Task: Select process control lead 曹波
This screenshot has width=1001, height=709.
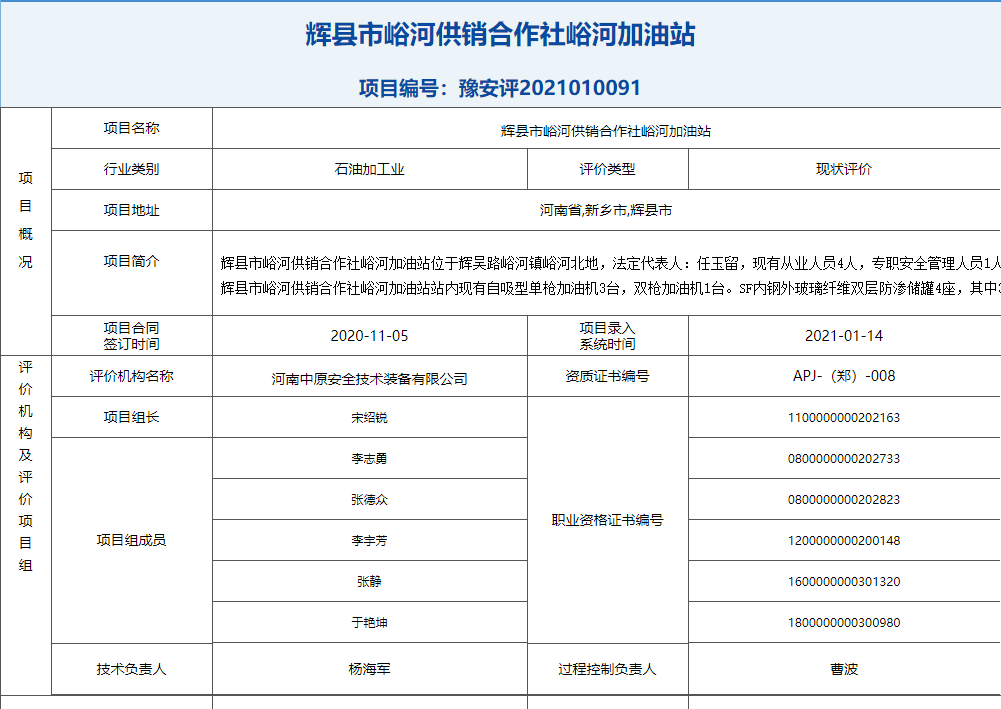Action: 844,669
